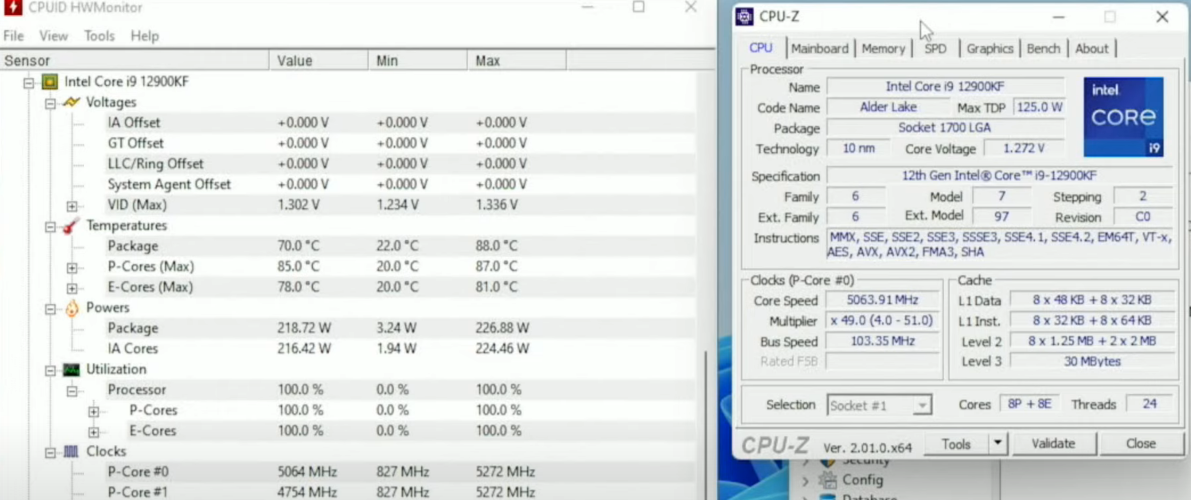
Task: Open the Tools dropdown arrow in CPU-Z
Action: click(x=998, y=443)
